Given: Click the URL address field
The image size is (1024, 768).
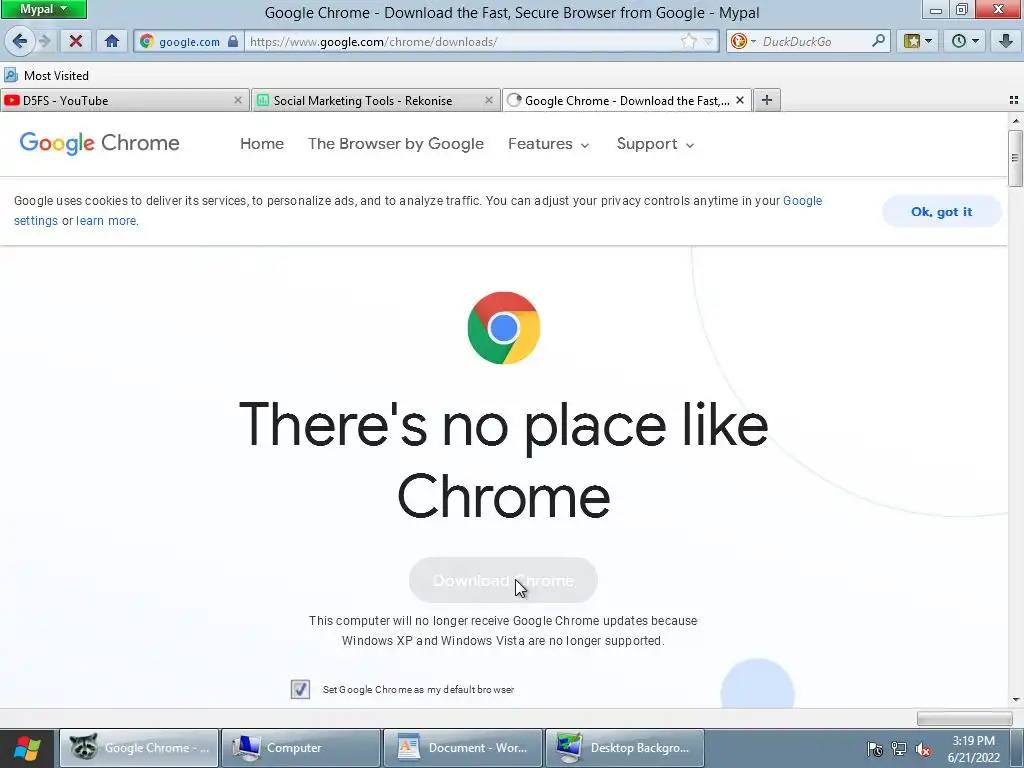Looking at the screenshot, I should coord(460,42).
